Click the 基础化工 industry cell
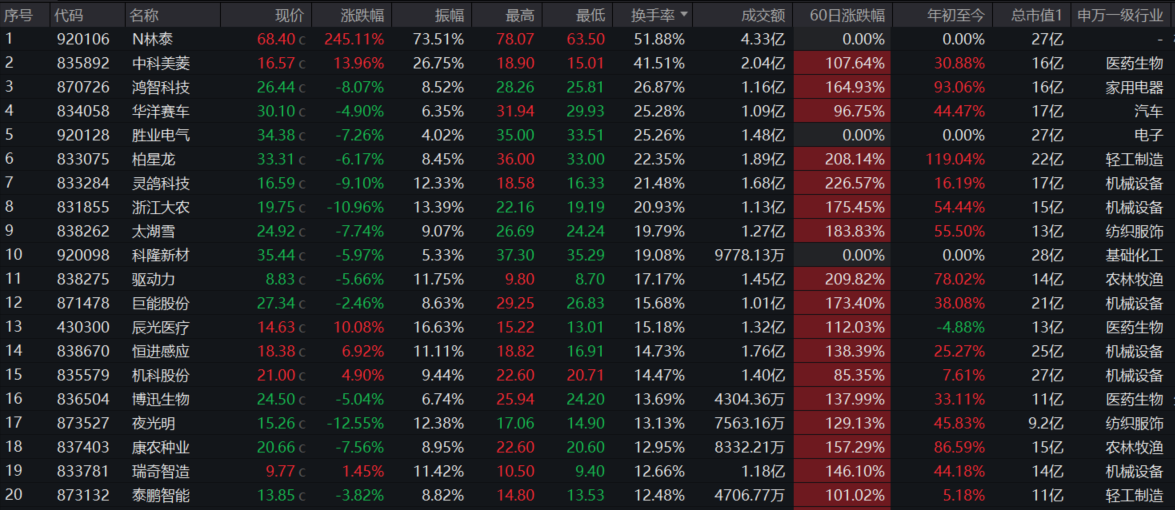The width and height of the screenshot is (1175, 510). tap(1135, 255)
